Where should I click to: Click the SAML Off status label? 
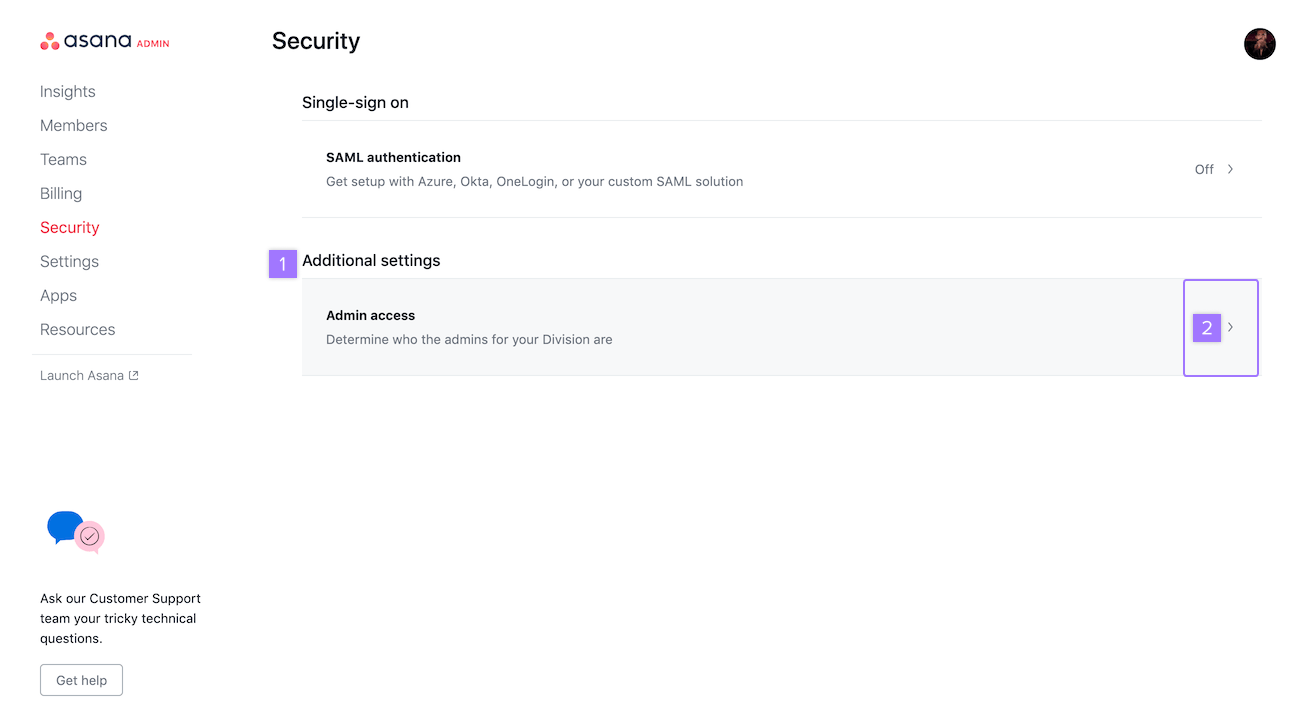(x=1204, y=169)
